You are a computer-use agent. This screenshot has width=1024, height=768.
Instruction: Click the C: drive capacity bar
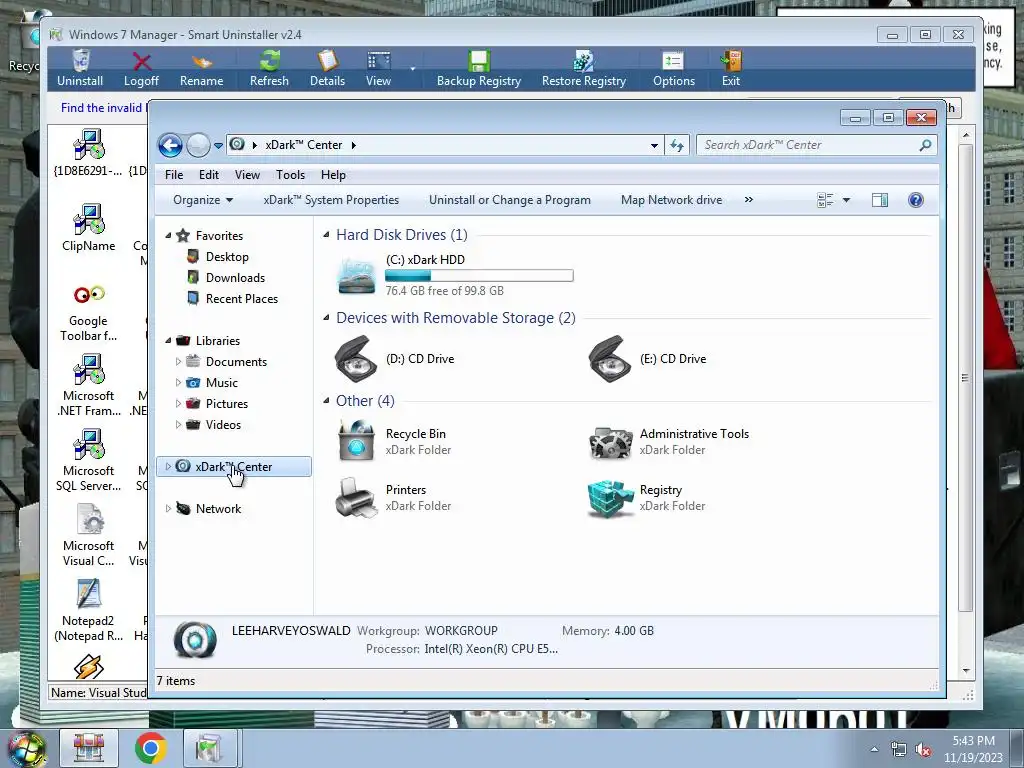(479, 276)
